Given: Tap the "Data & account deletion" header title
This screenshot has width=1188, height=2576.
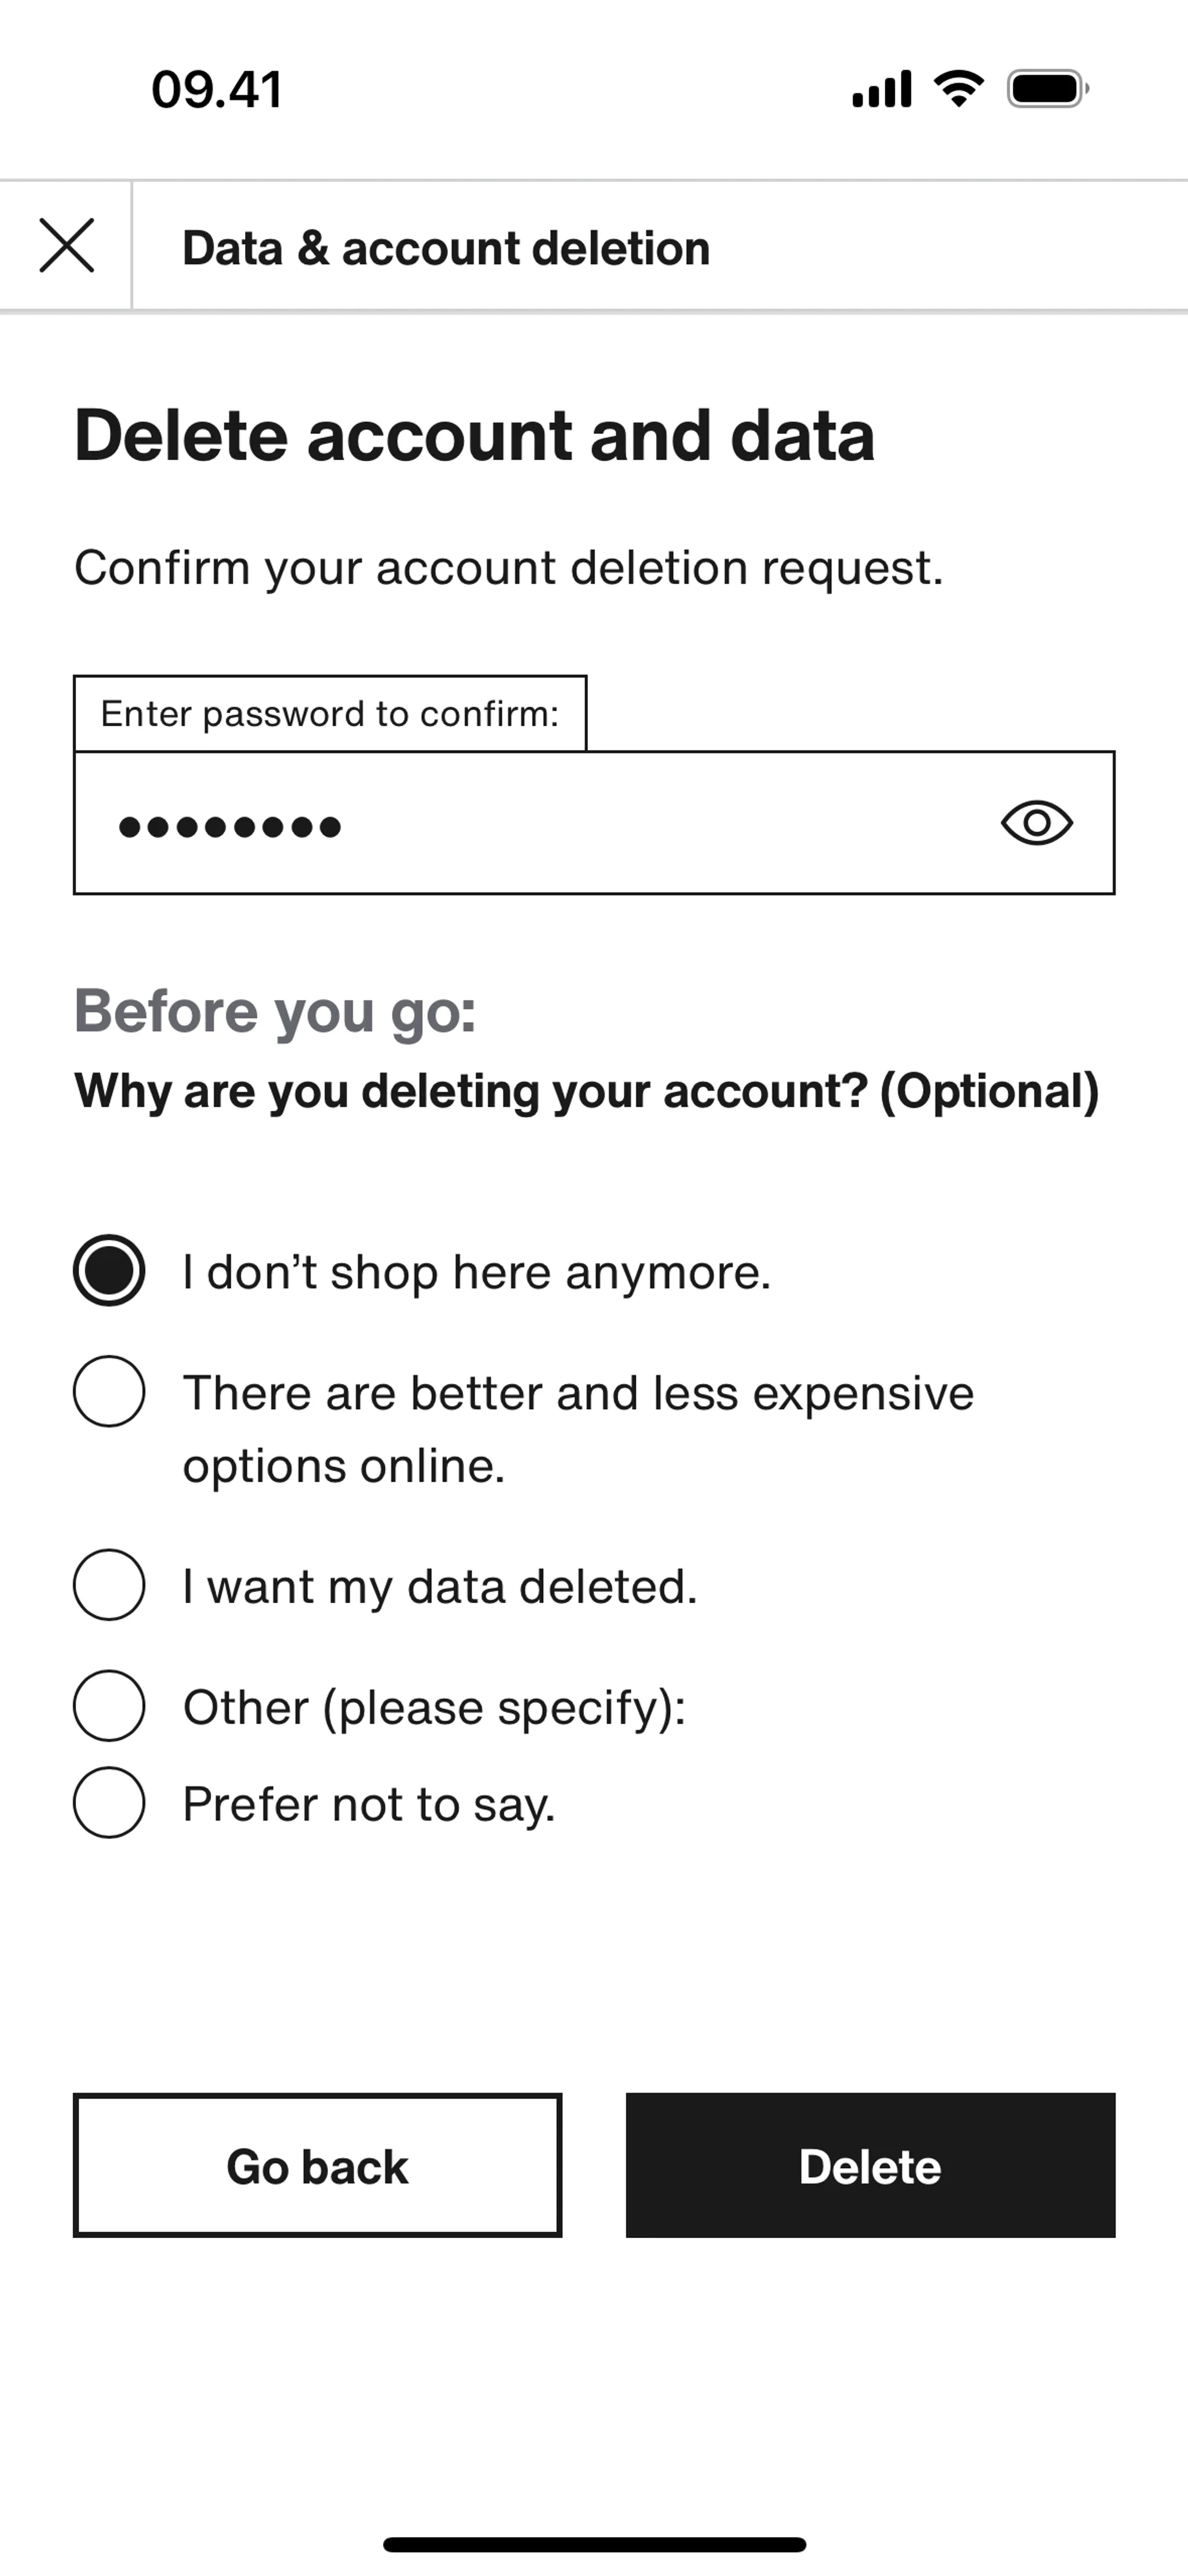Looking at the screenshot, I should pos(446,248).
